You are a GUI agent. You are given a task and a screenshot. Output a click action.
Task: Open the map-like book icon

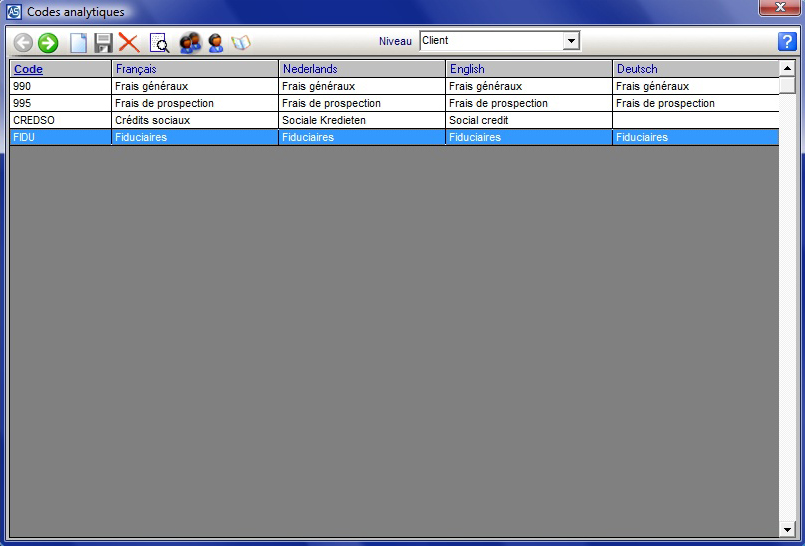click(241, 43)
